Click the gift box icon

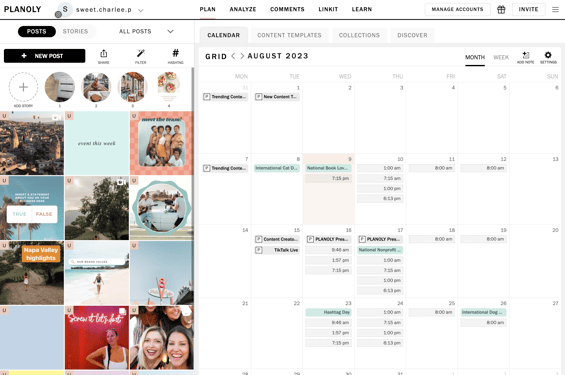coord(501,9)
